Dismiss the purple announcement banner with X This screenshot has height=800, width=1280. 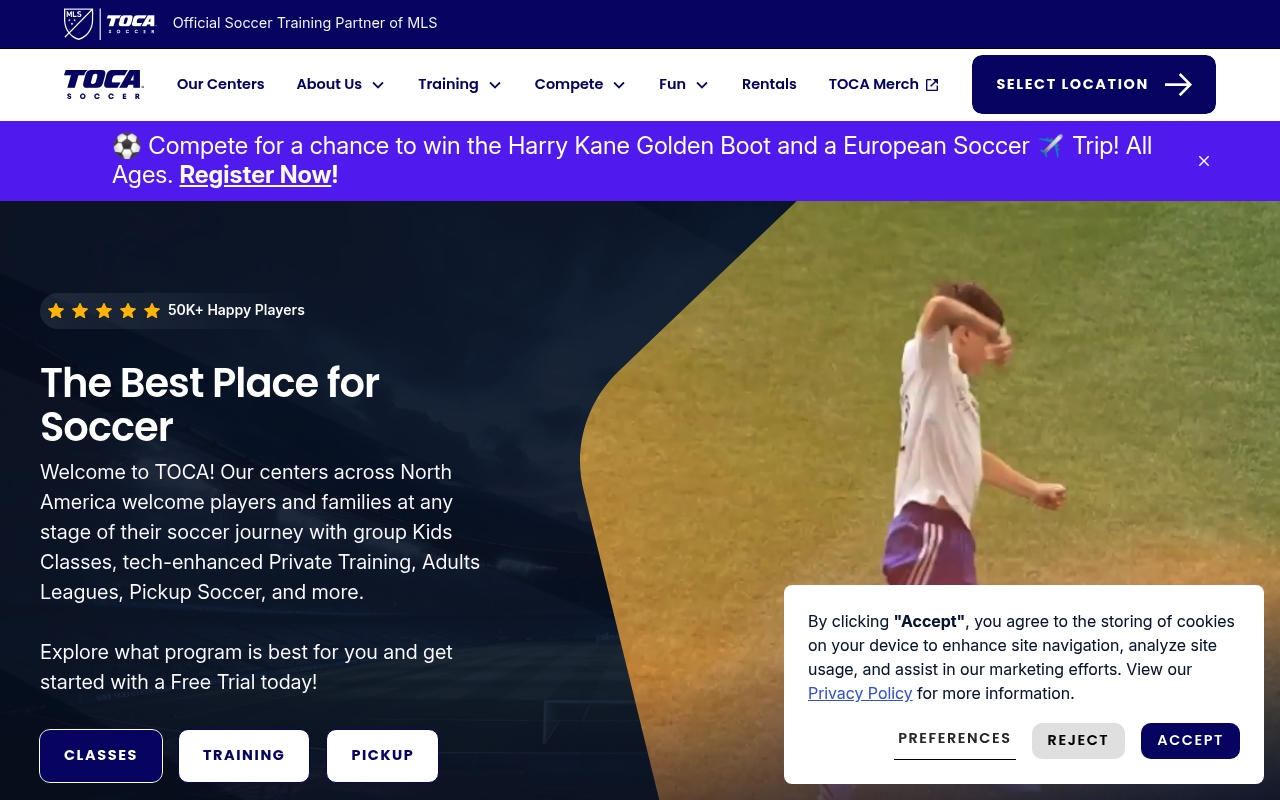(1204, 161)
